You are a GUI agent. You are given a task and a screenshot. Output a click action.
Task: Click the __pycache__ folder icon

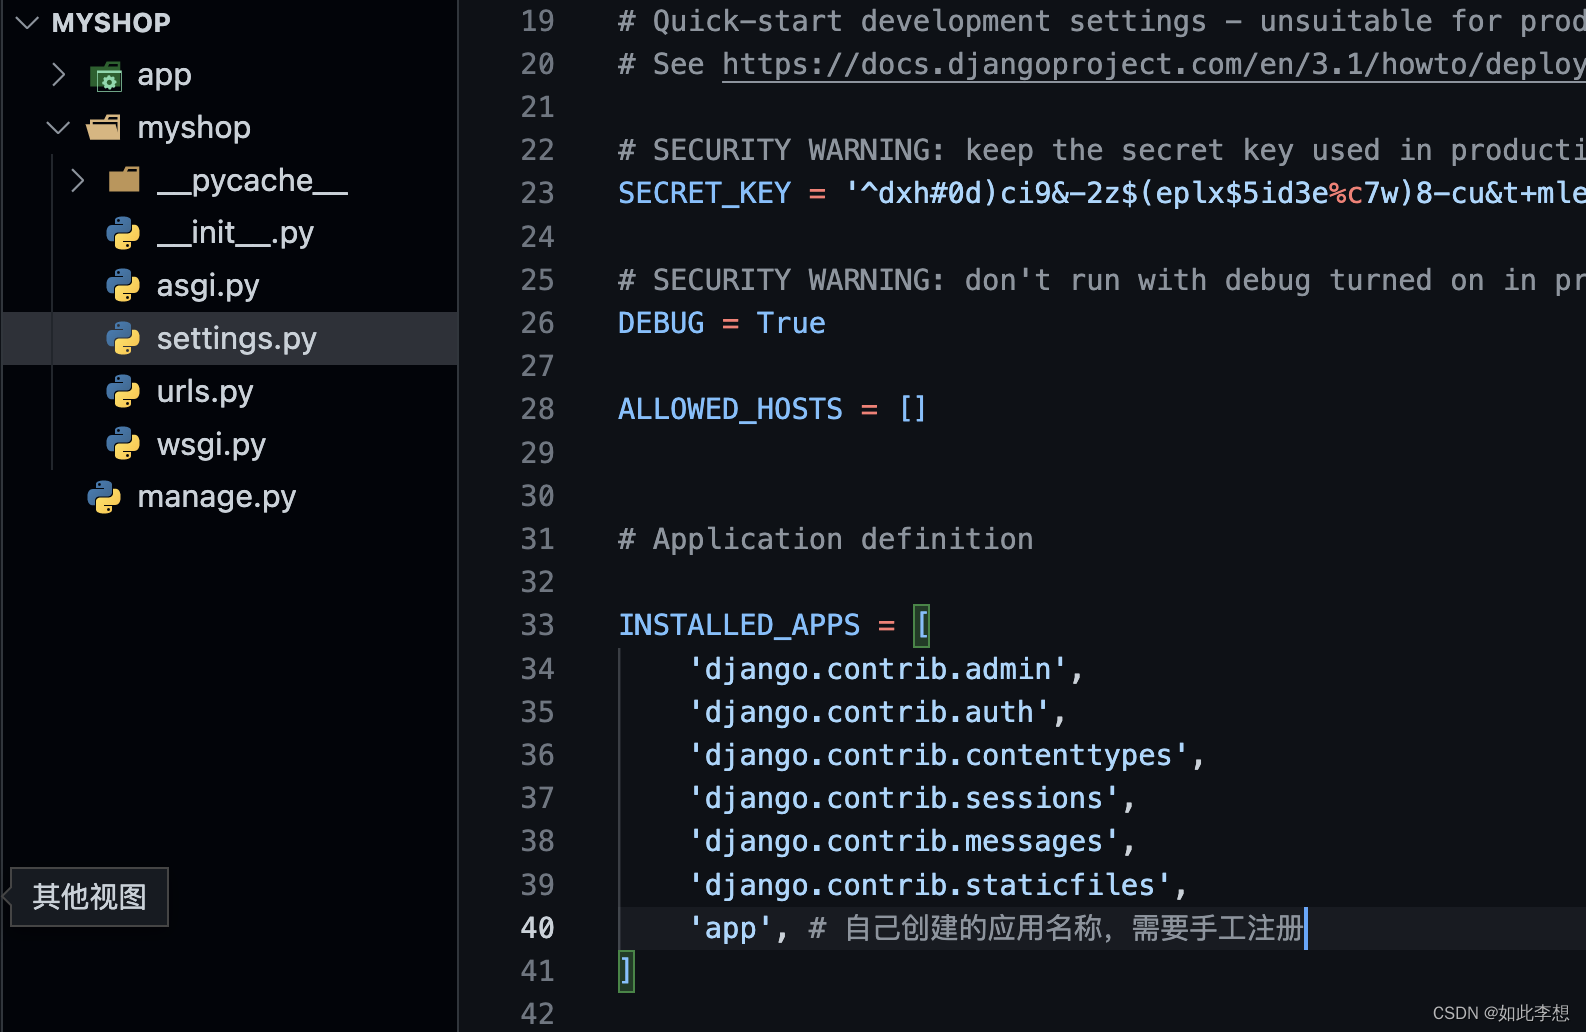124,180
